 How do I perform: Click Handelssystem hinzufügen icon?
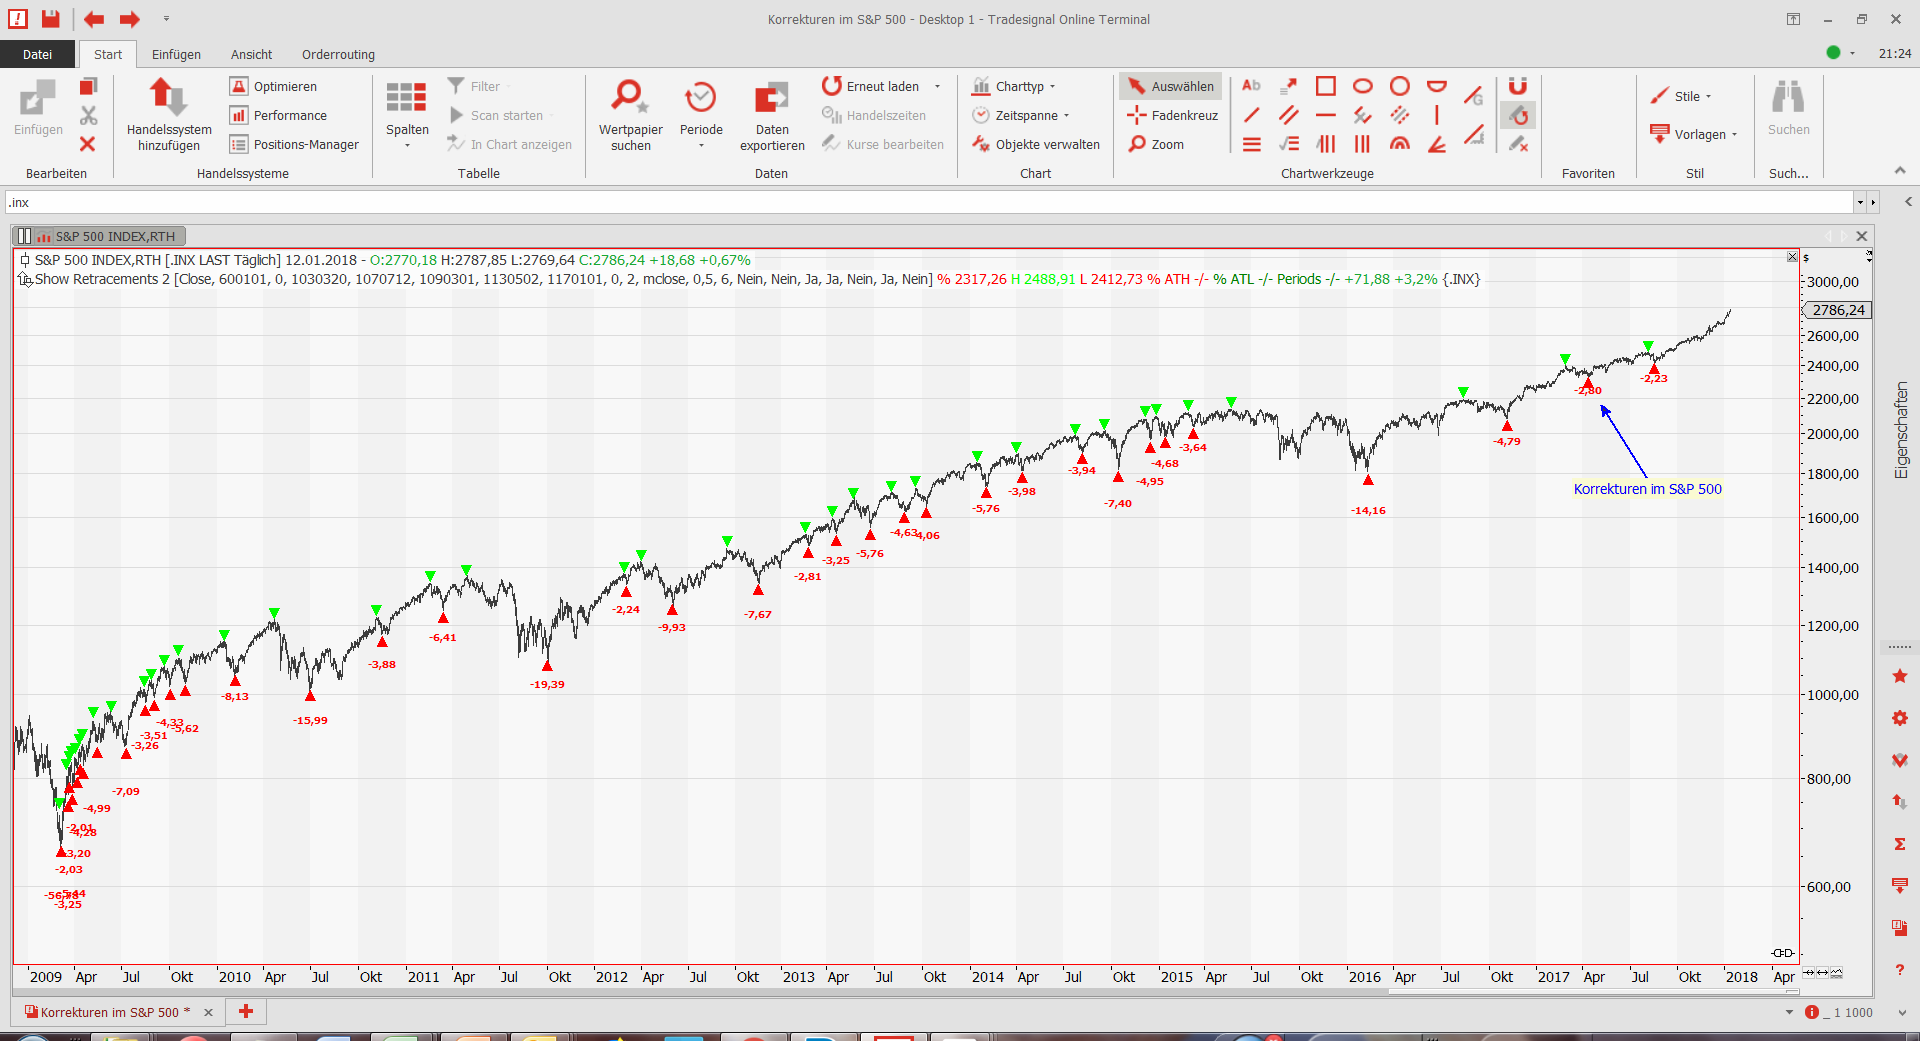tap(168, 98)
